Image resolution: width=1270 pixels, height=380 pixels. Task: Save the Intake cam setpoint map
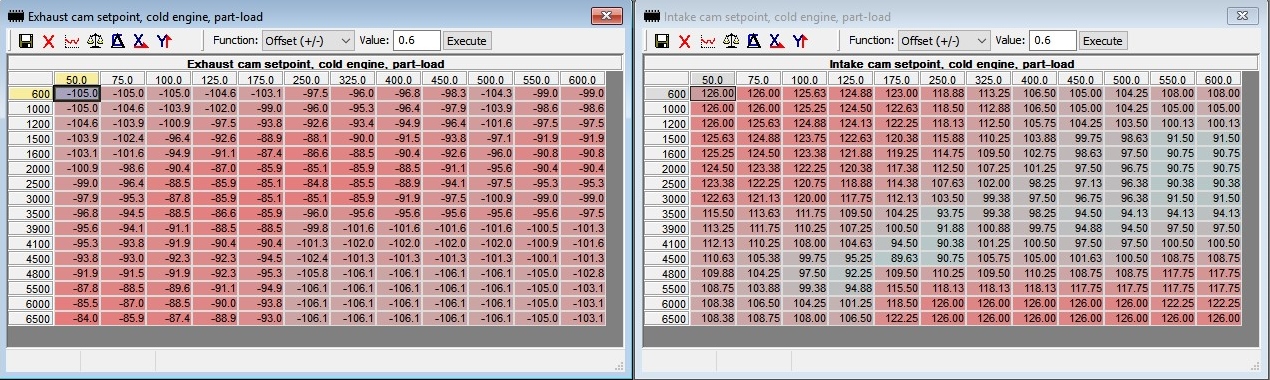pos(662,41)
